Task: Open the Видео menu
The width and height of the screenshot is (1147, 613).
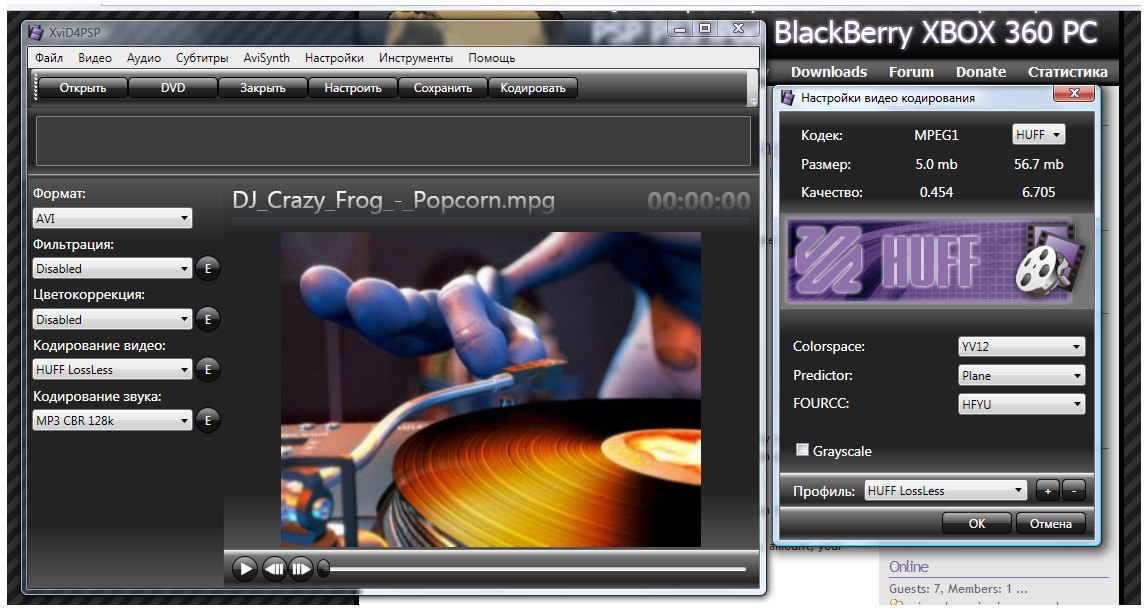Action: (95, 58)
